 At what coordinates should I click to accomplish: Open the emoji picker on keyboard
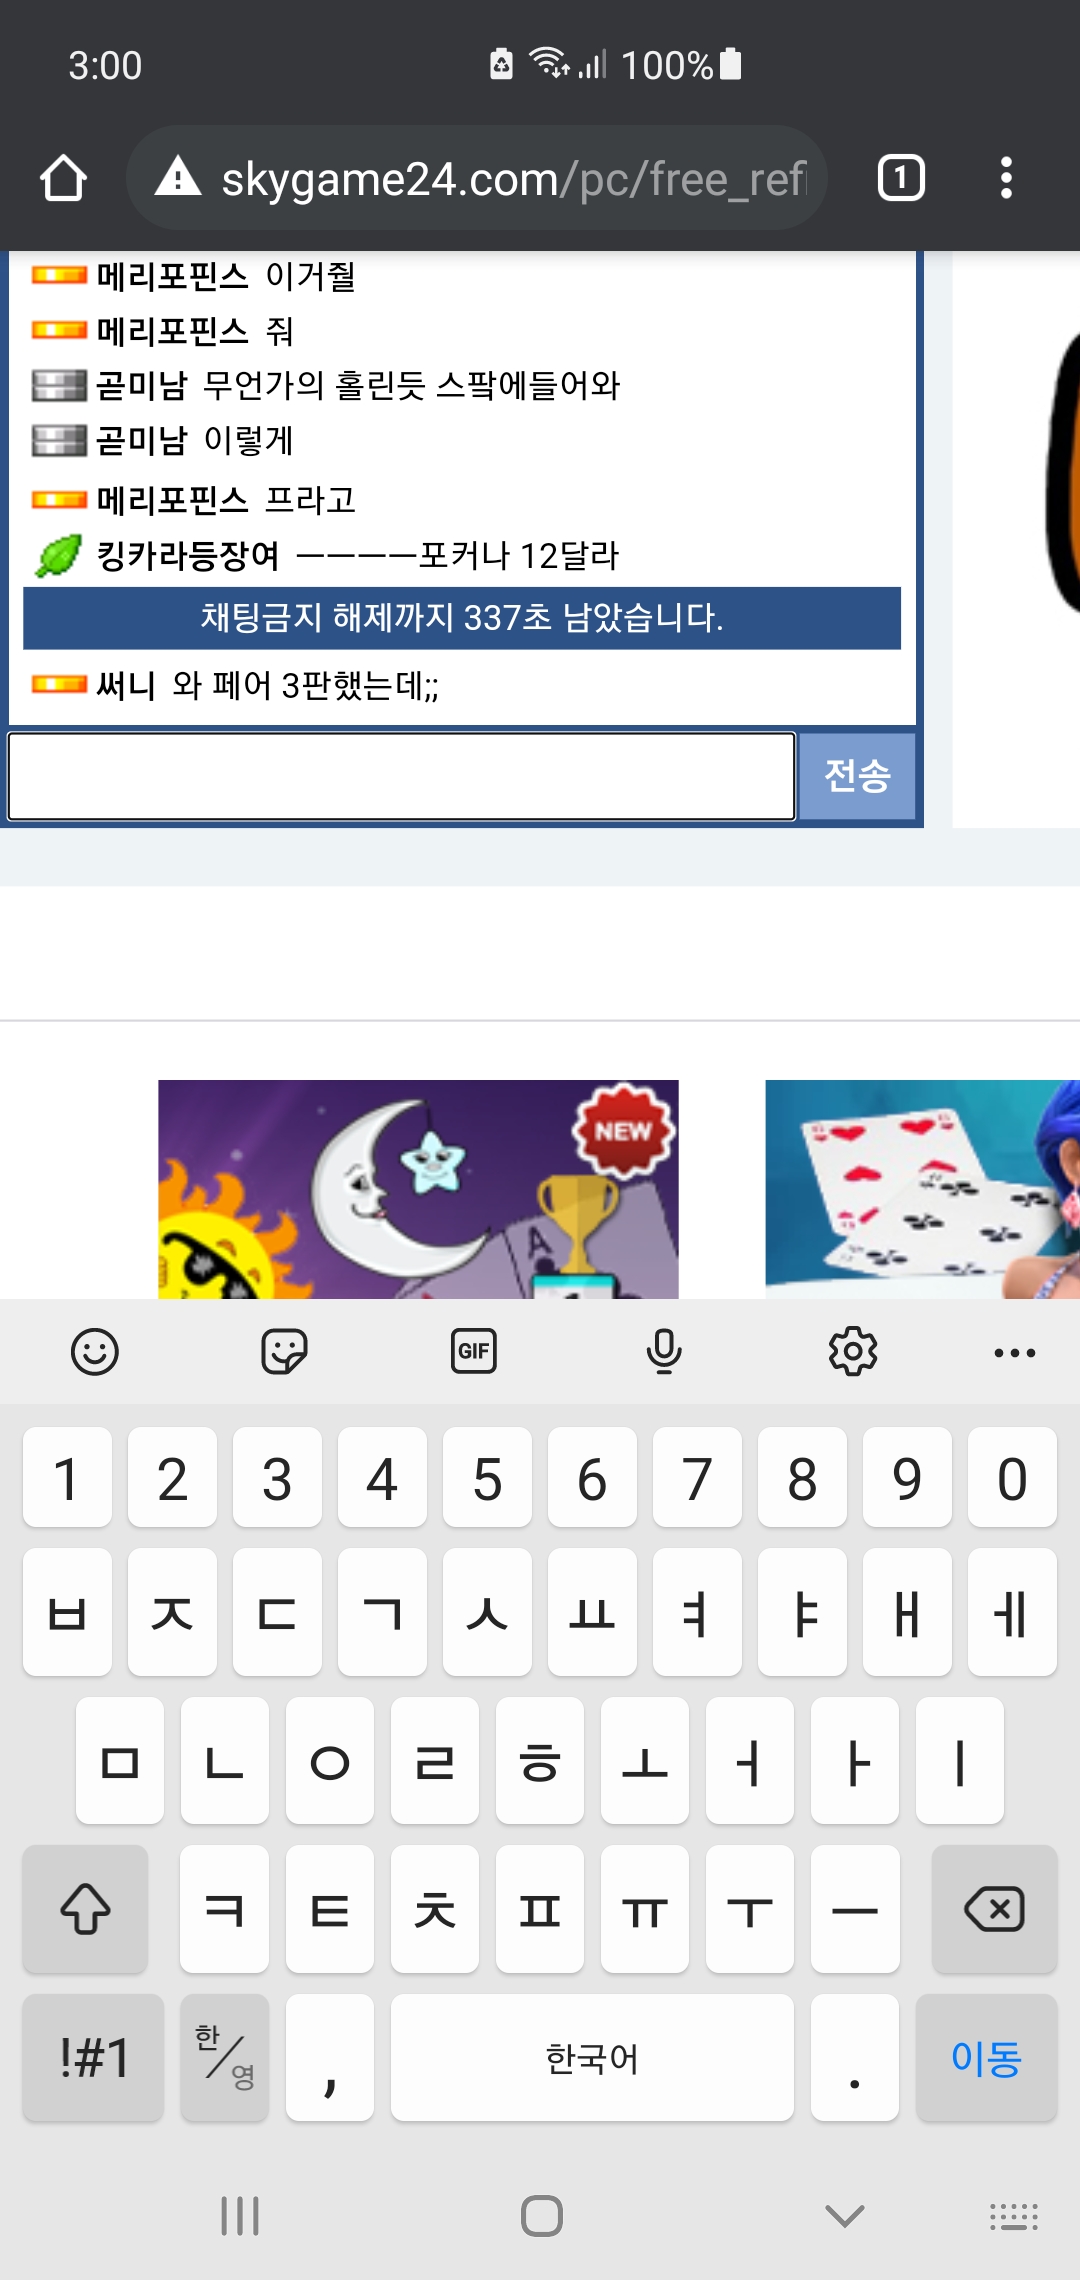95,1352
